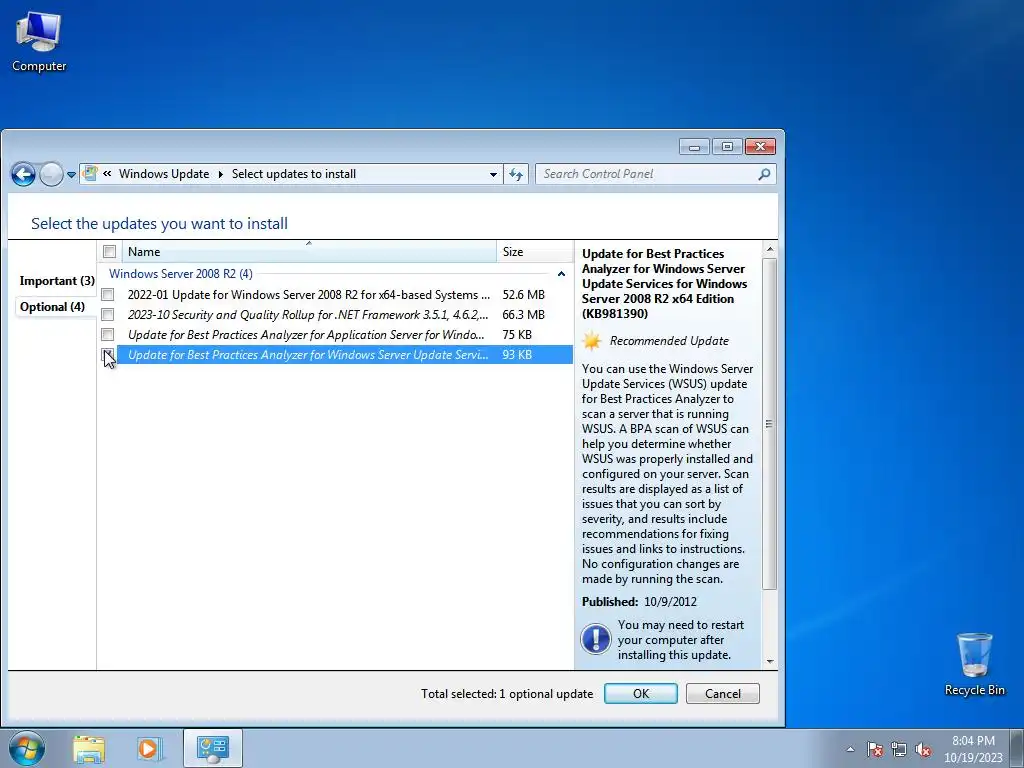The width and height of the screenshot is (1024, 768).
Task: Show hidden tray icons arrow
Action: (850, 749)
